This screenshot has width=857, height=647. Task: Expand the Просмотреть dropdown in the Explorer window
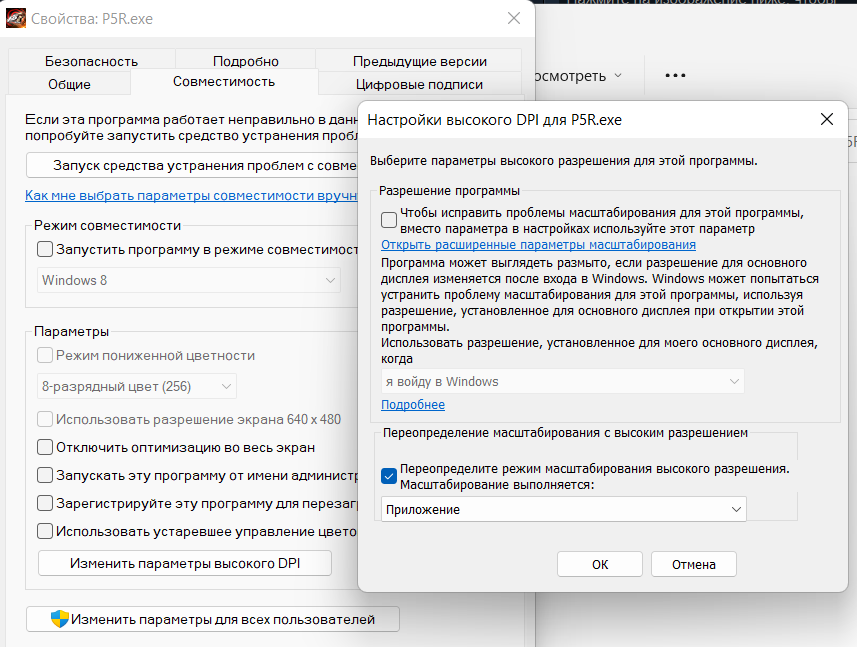coord(579,75)
